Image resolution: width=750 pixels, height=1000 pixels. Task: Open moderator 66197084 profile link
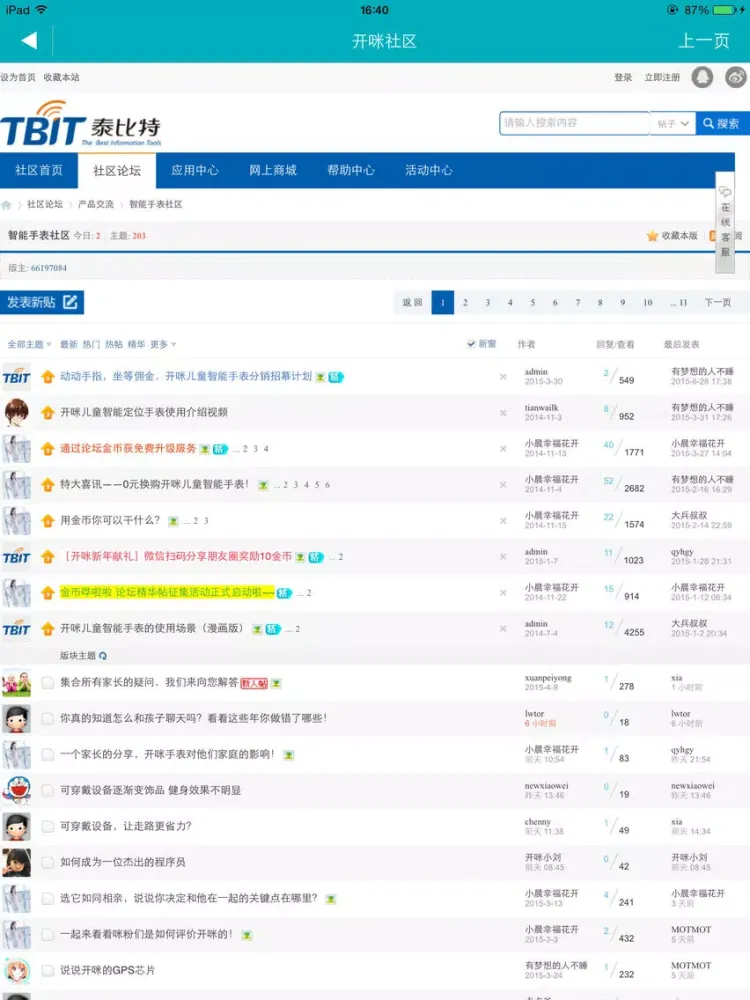click(48, 268)
